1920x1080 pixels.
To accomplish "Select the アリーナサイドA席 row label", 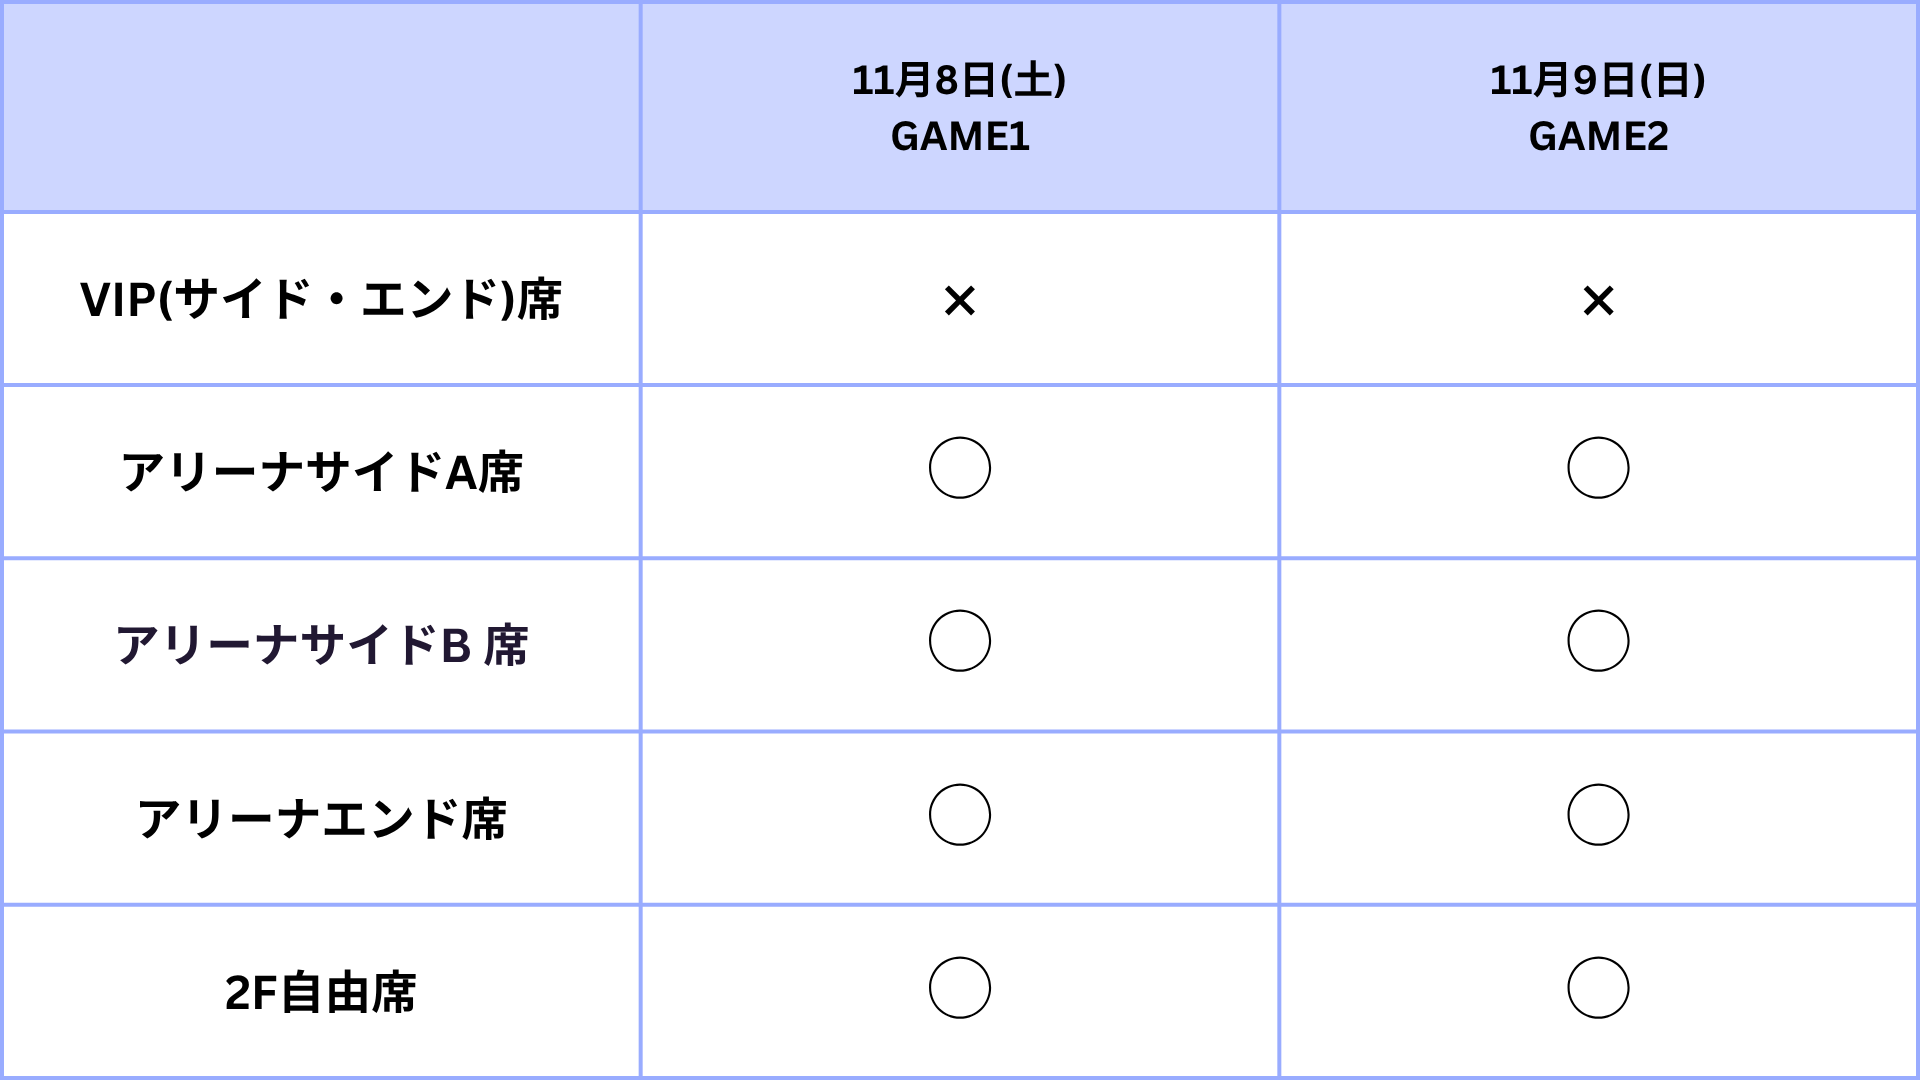I will point(320,472).
